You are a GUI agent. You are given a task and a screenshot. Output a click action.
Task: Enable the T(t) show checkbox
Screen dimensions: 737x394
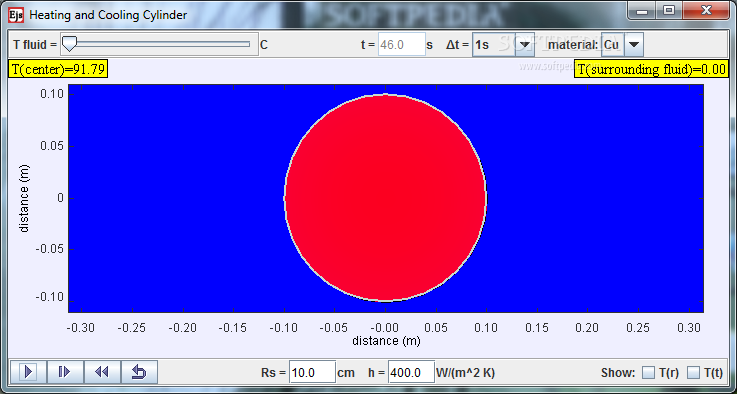(693, 373)
